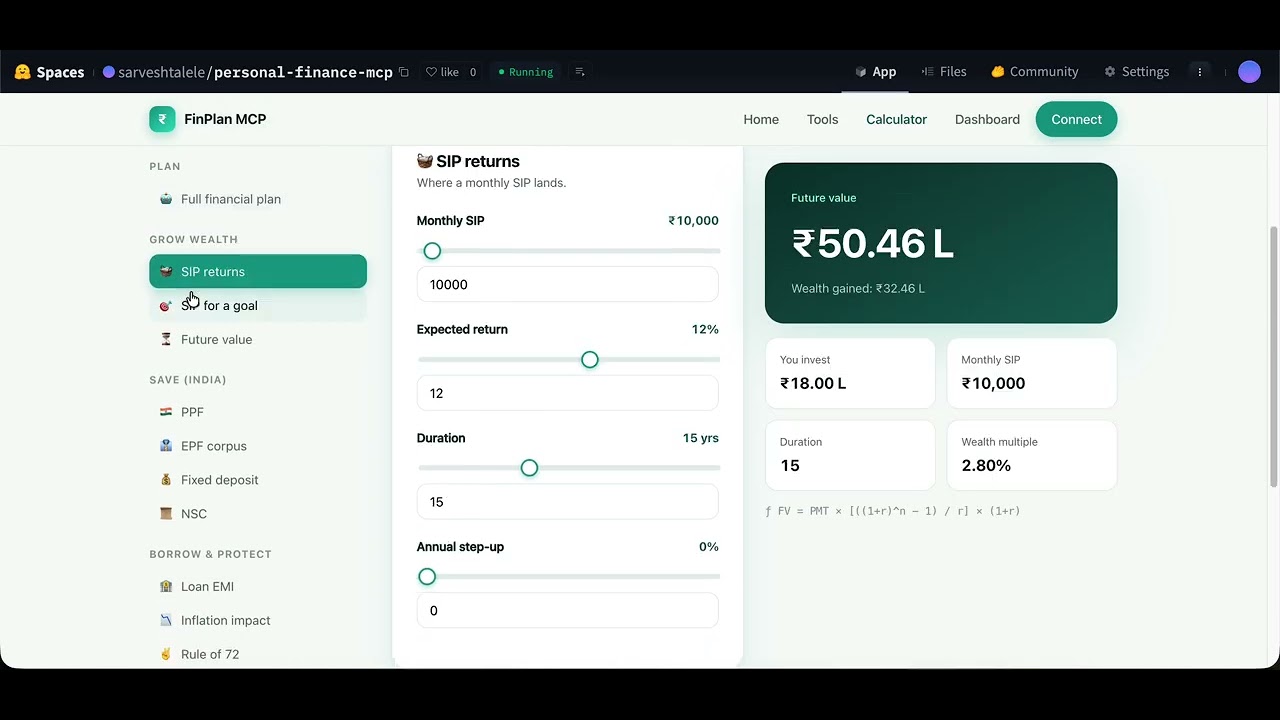
Task: Click the Future value hourglass icon
Action: click(166, 340)
